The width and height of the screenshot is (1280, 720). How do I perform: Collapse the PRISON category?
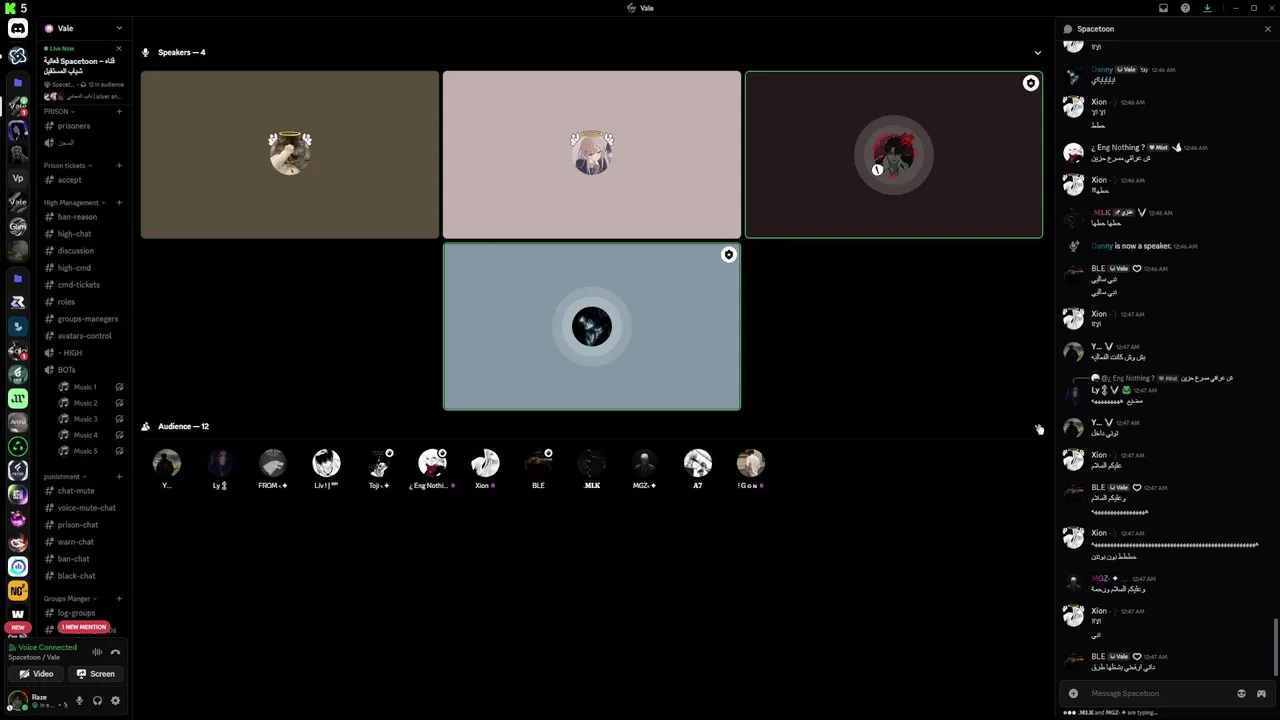(x=59, y=111)
